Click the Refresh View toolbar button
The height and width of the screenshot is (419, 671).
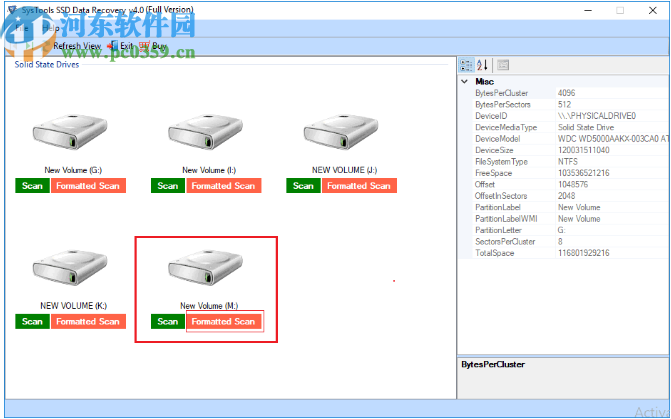click(x=71, y=46)
